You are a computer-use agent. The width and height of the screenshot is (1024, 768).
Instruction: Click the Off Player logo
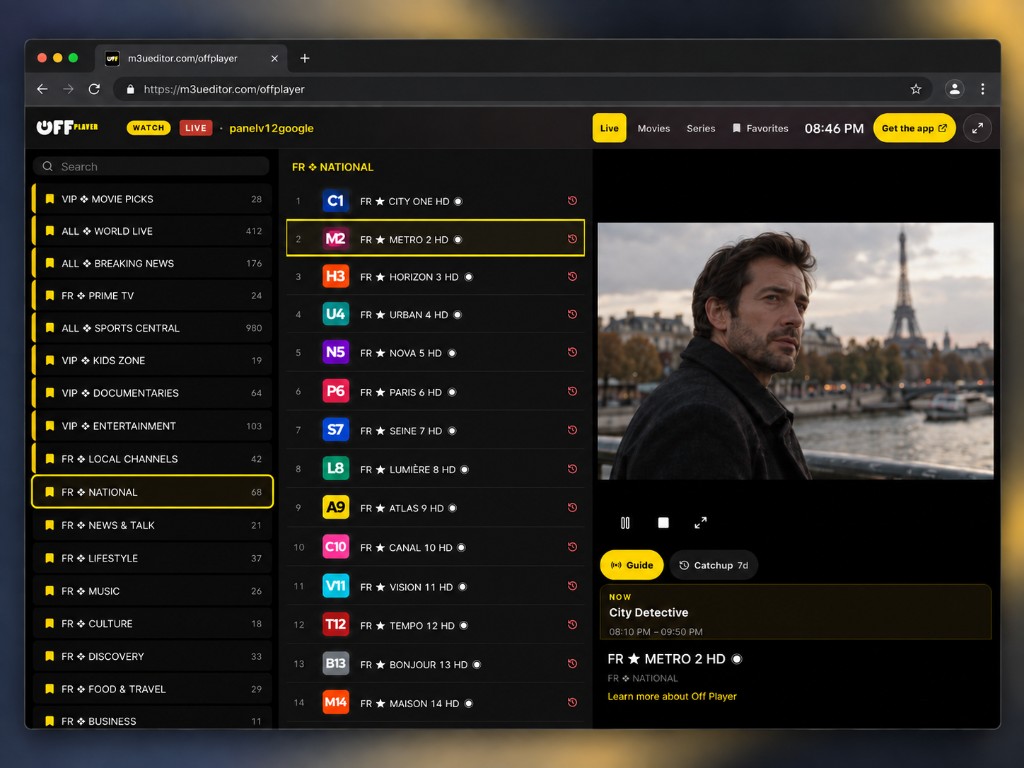67,127
